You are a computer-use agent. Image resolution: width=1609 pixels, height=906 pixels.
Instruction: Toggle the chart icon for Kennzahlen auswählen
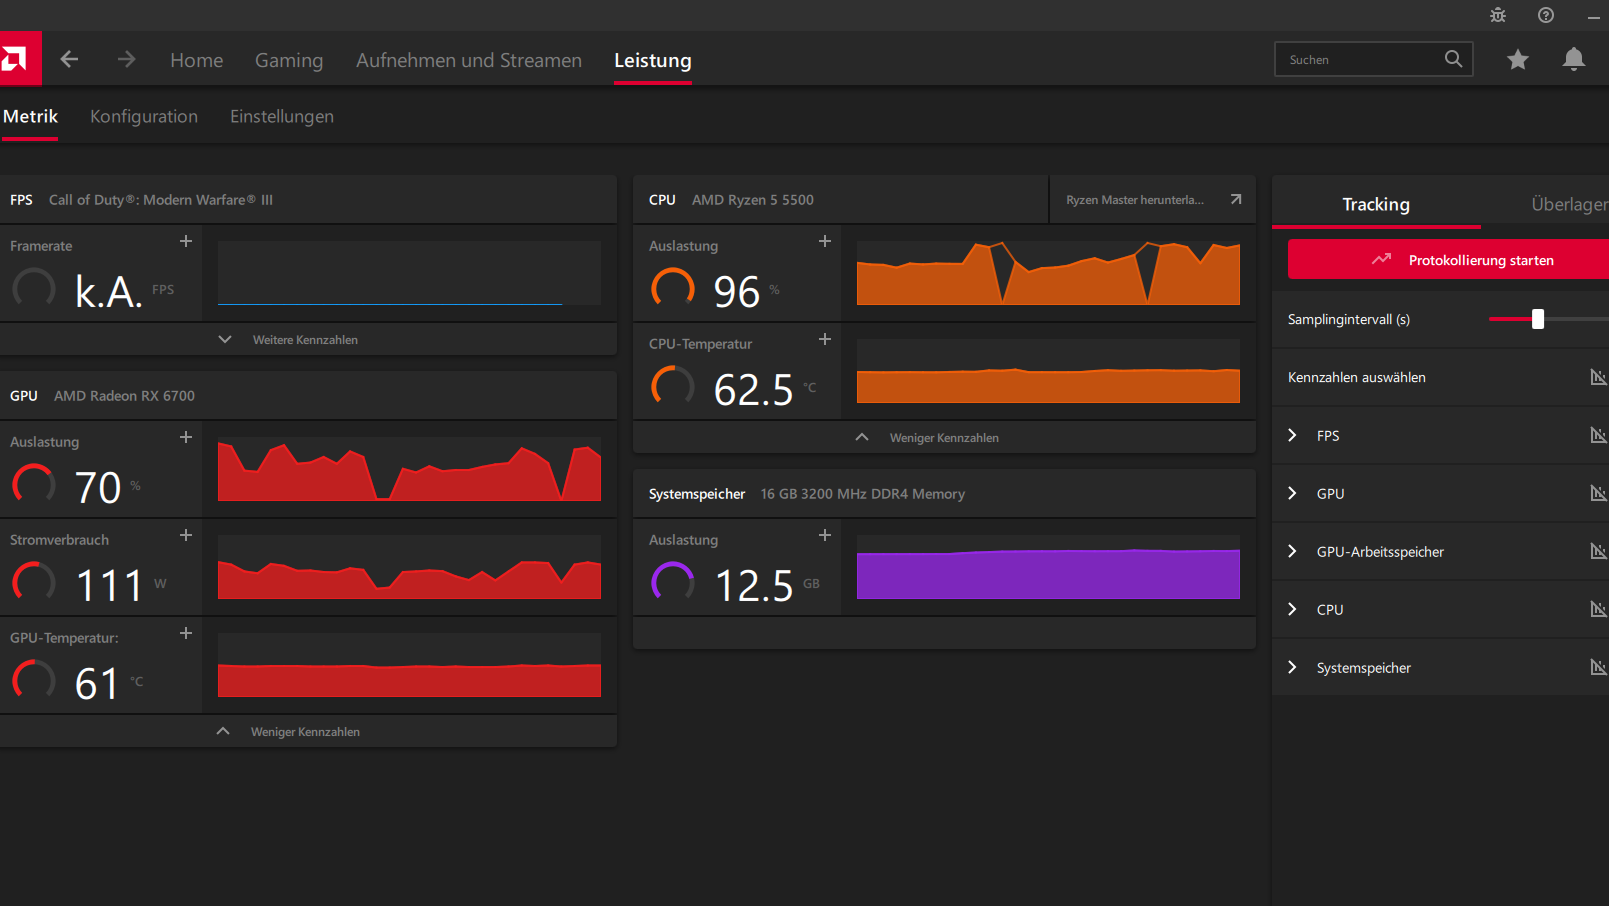(1598, 377)
